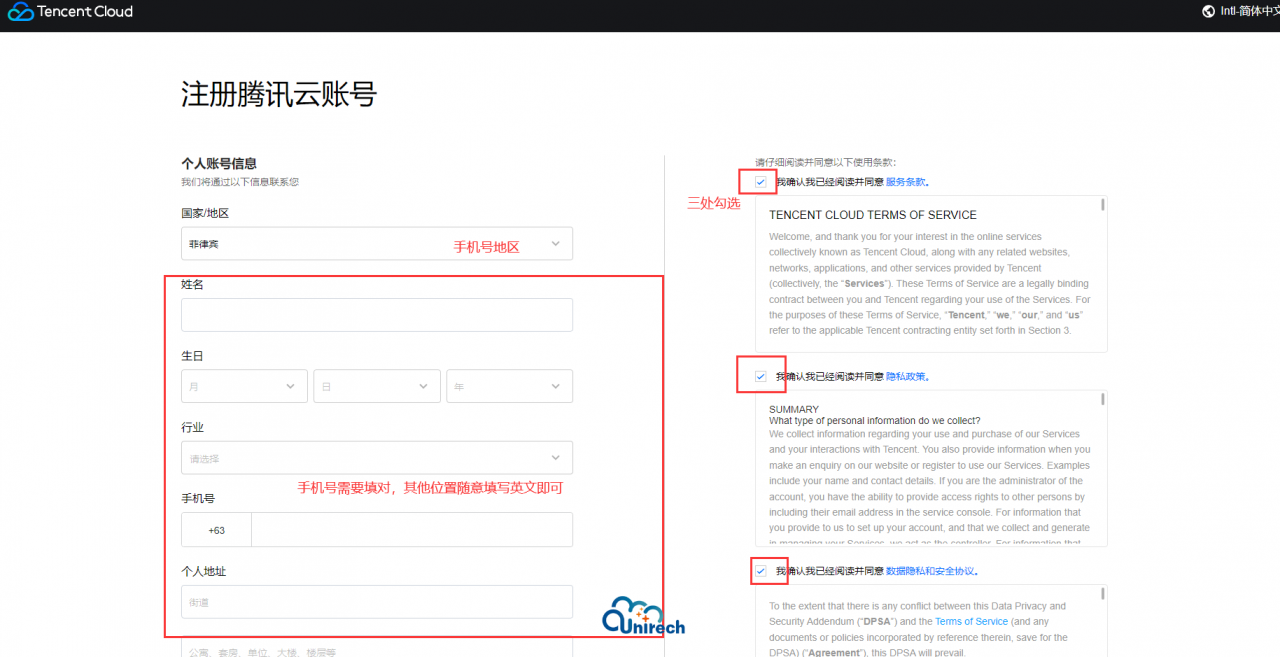This screenshot has height=657, width=1280.
Task: Click the globe language icon top right
Action: pyautogui.click(x=1207, y=12)
